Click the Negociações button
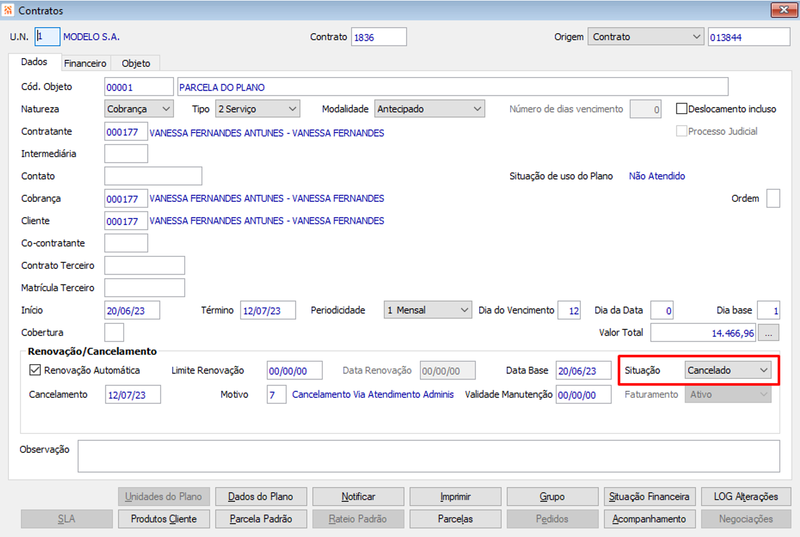The width and height of the screenshot is (800, 537). click(746, 519)
